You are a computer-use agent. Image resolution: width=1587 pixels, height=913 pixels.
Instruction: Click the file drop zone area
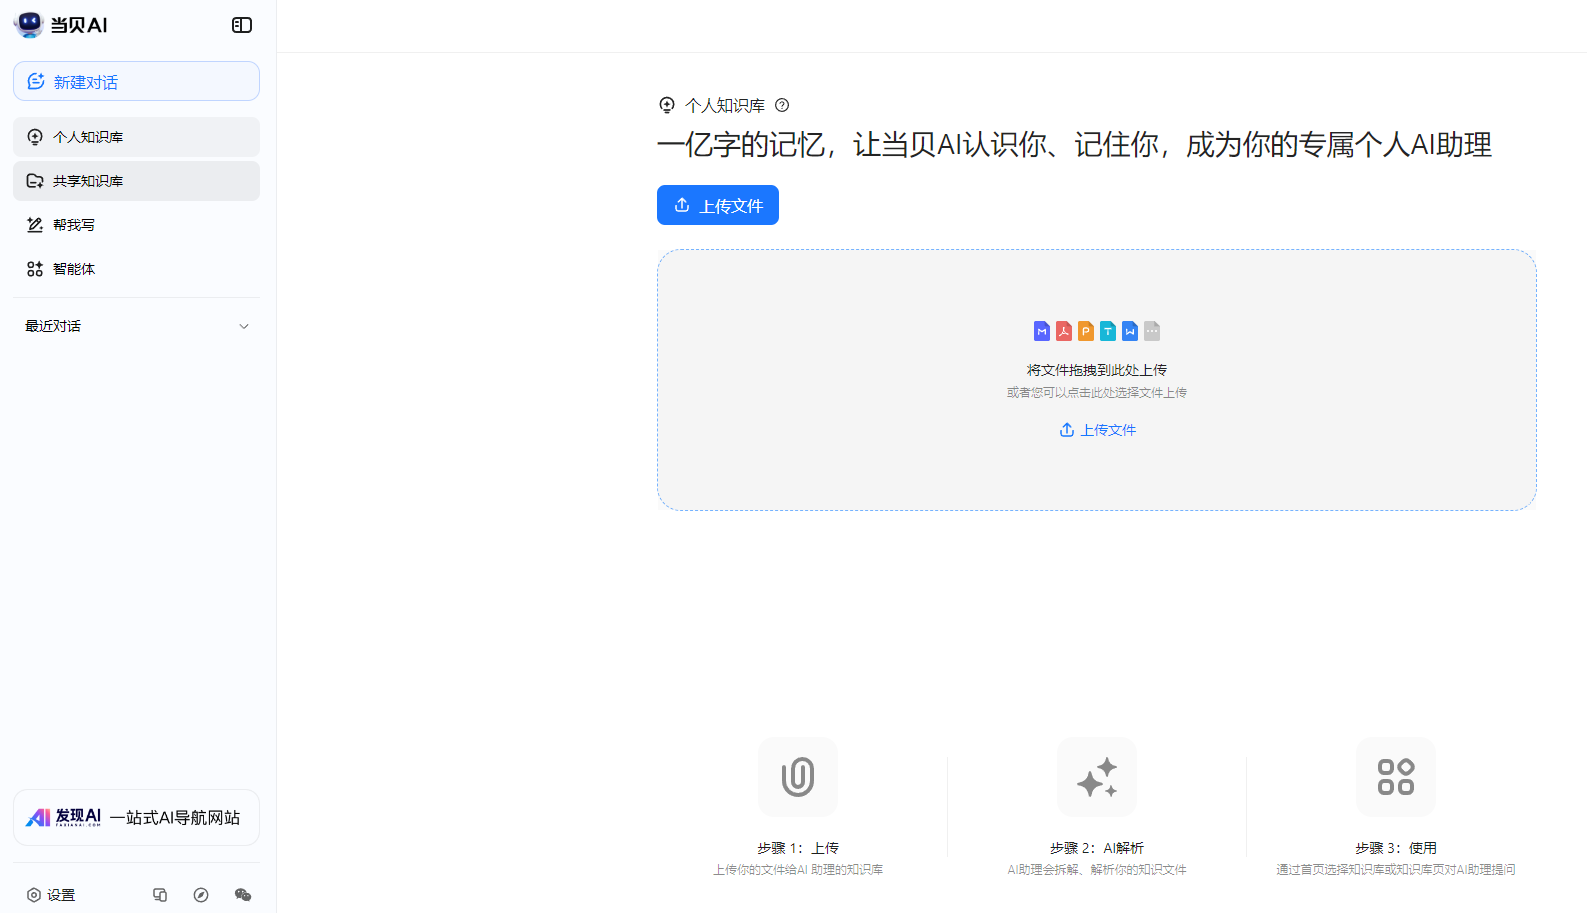coord(1097,380)
